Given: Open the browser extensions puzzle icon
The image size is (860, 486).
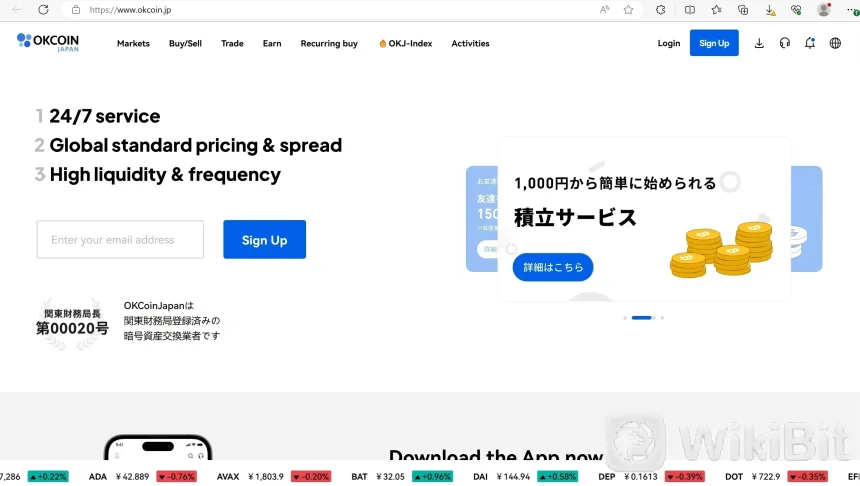Looking at the screenshot, I should (x=661, y=10).
